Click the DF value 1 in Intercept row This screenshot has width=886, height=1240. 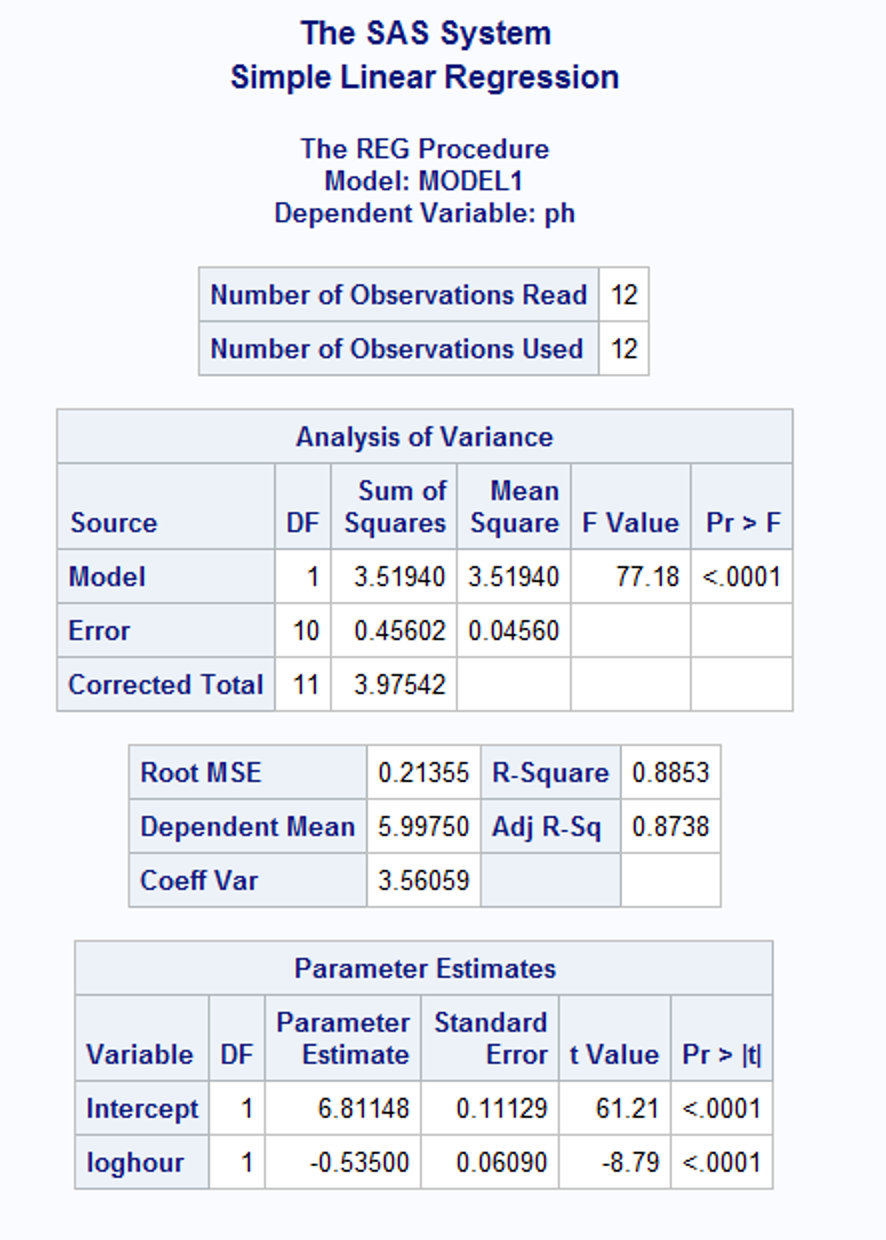246,1109
